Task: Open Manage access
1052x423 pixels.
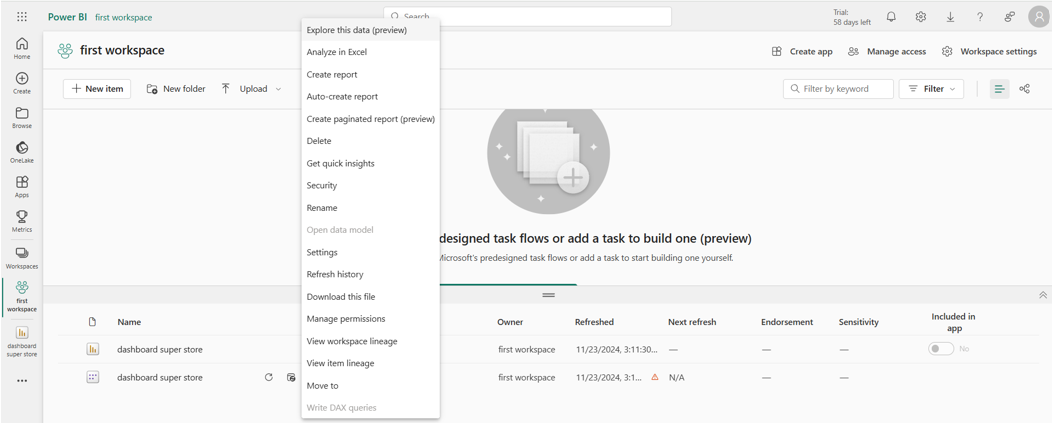Action: [886, 51]
